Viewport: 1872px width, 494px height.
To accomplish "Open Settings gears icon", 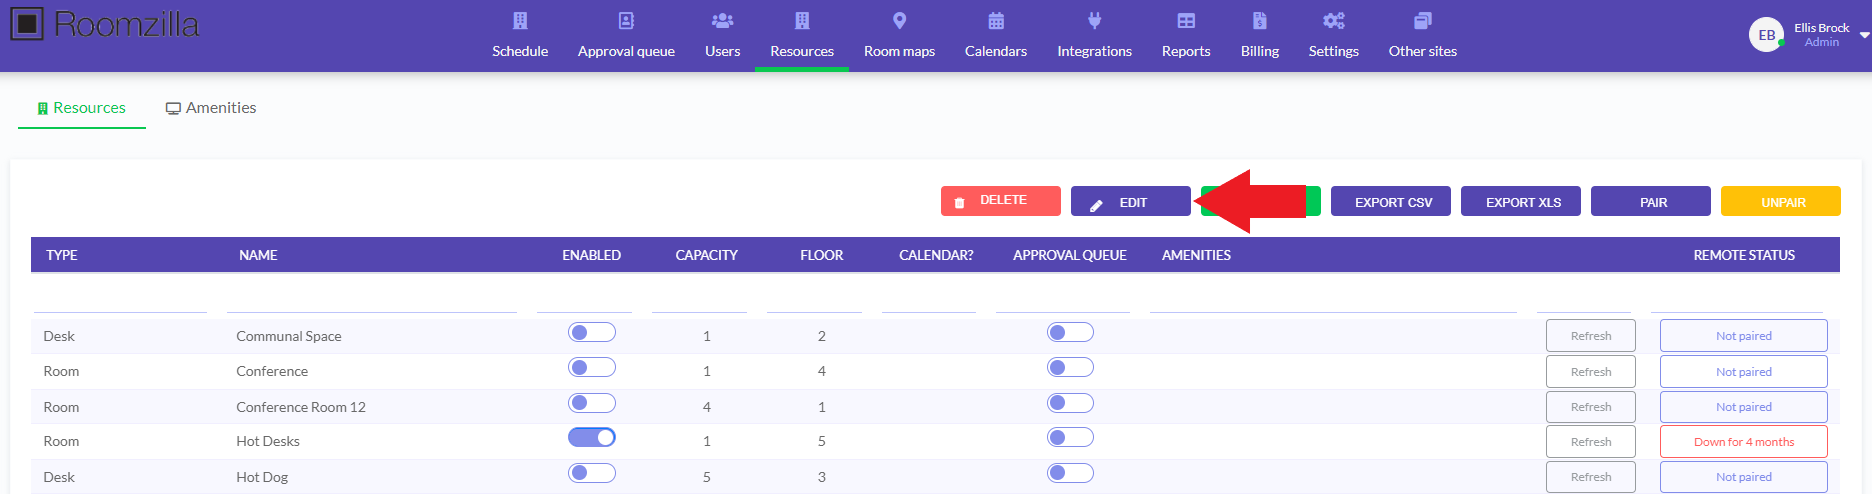I will tap(1333, 21).
